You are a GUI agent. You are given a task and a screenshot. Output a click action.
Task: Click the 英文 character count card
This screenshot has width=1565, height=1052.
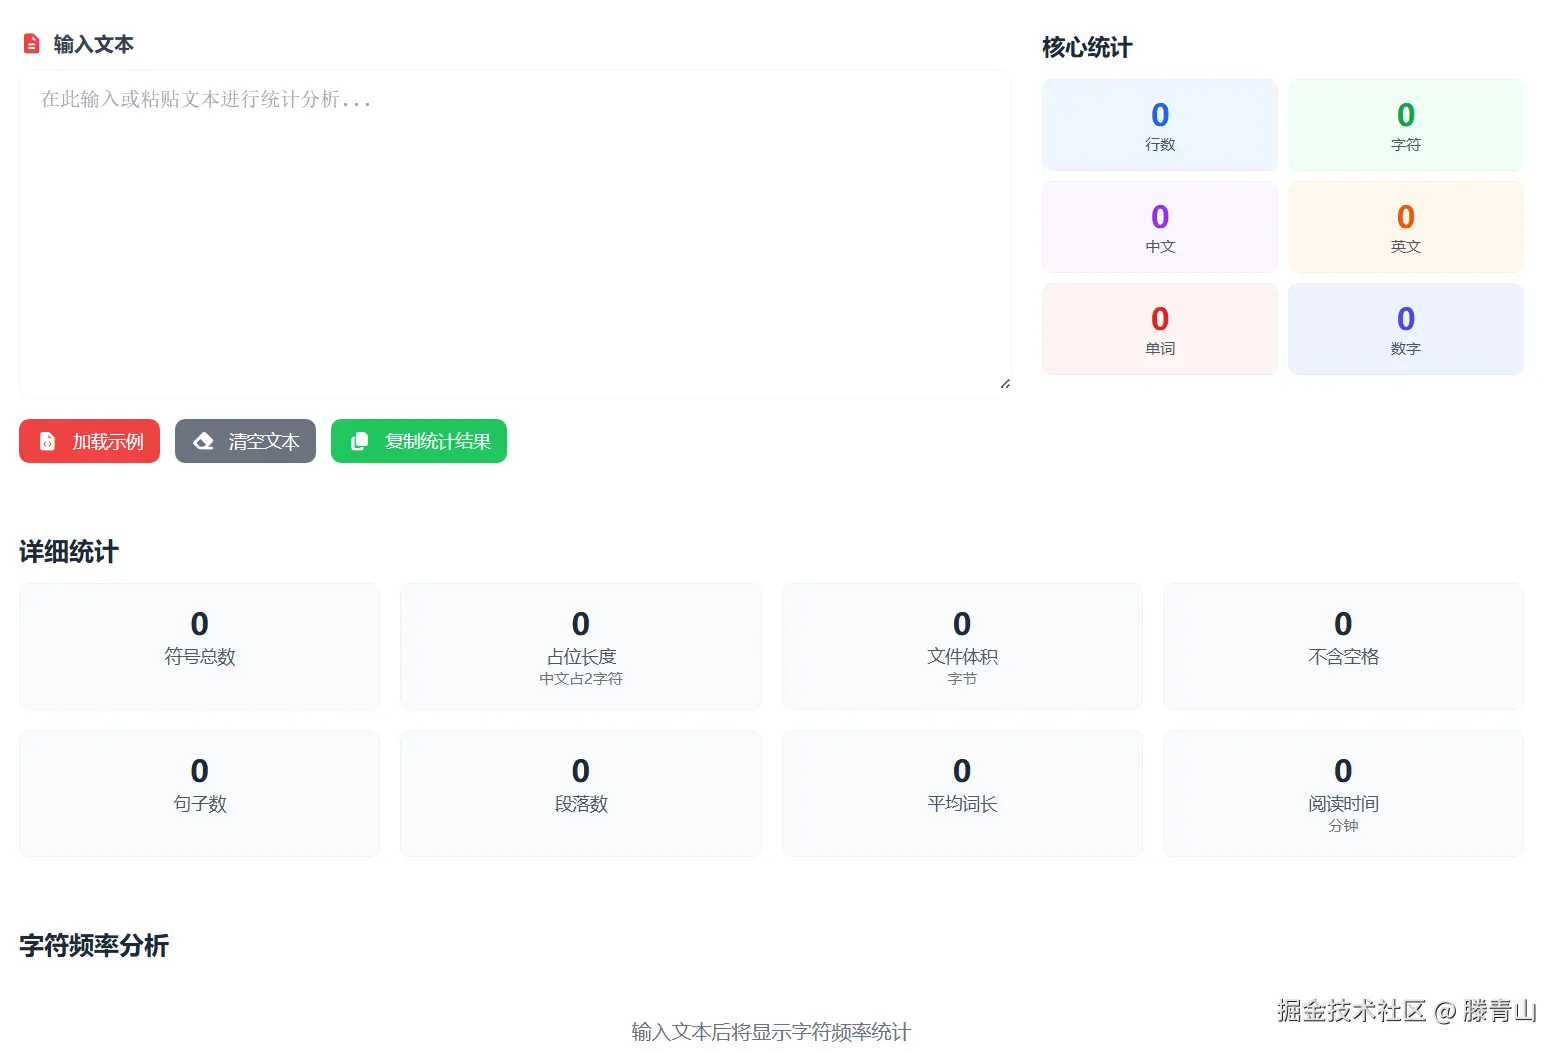1405,227
